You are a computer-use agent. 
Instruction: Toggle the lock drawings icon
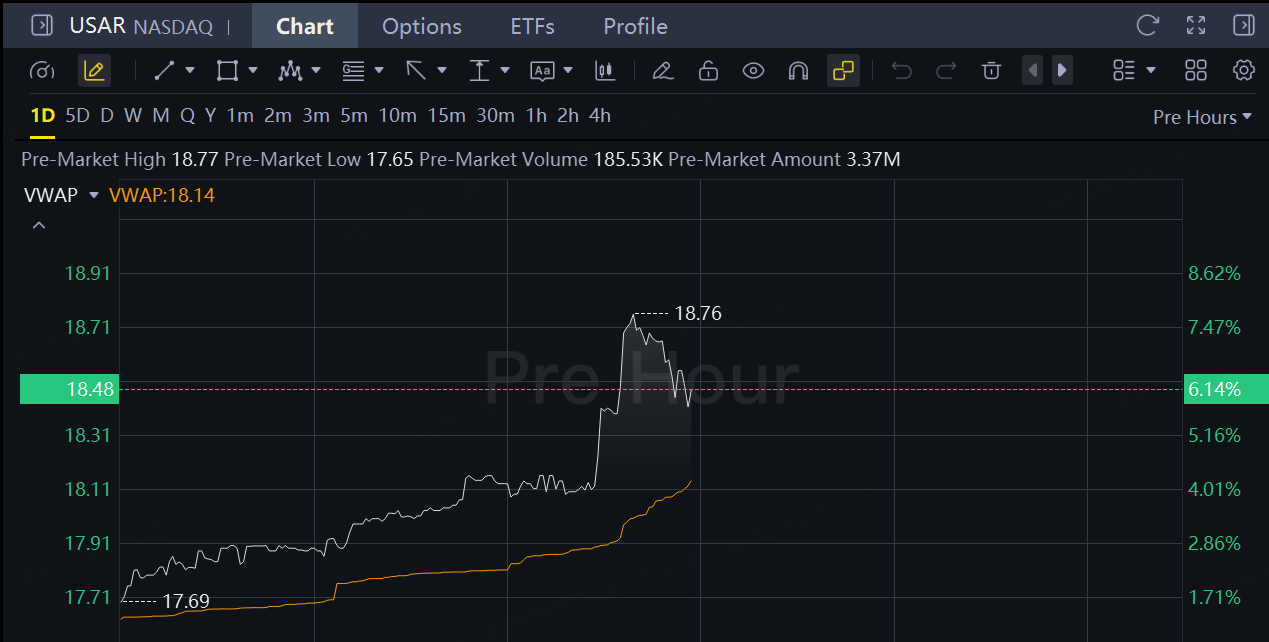708,70
